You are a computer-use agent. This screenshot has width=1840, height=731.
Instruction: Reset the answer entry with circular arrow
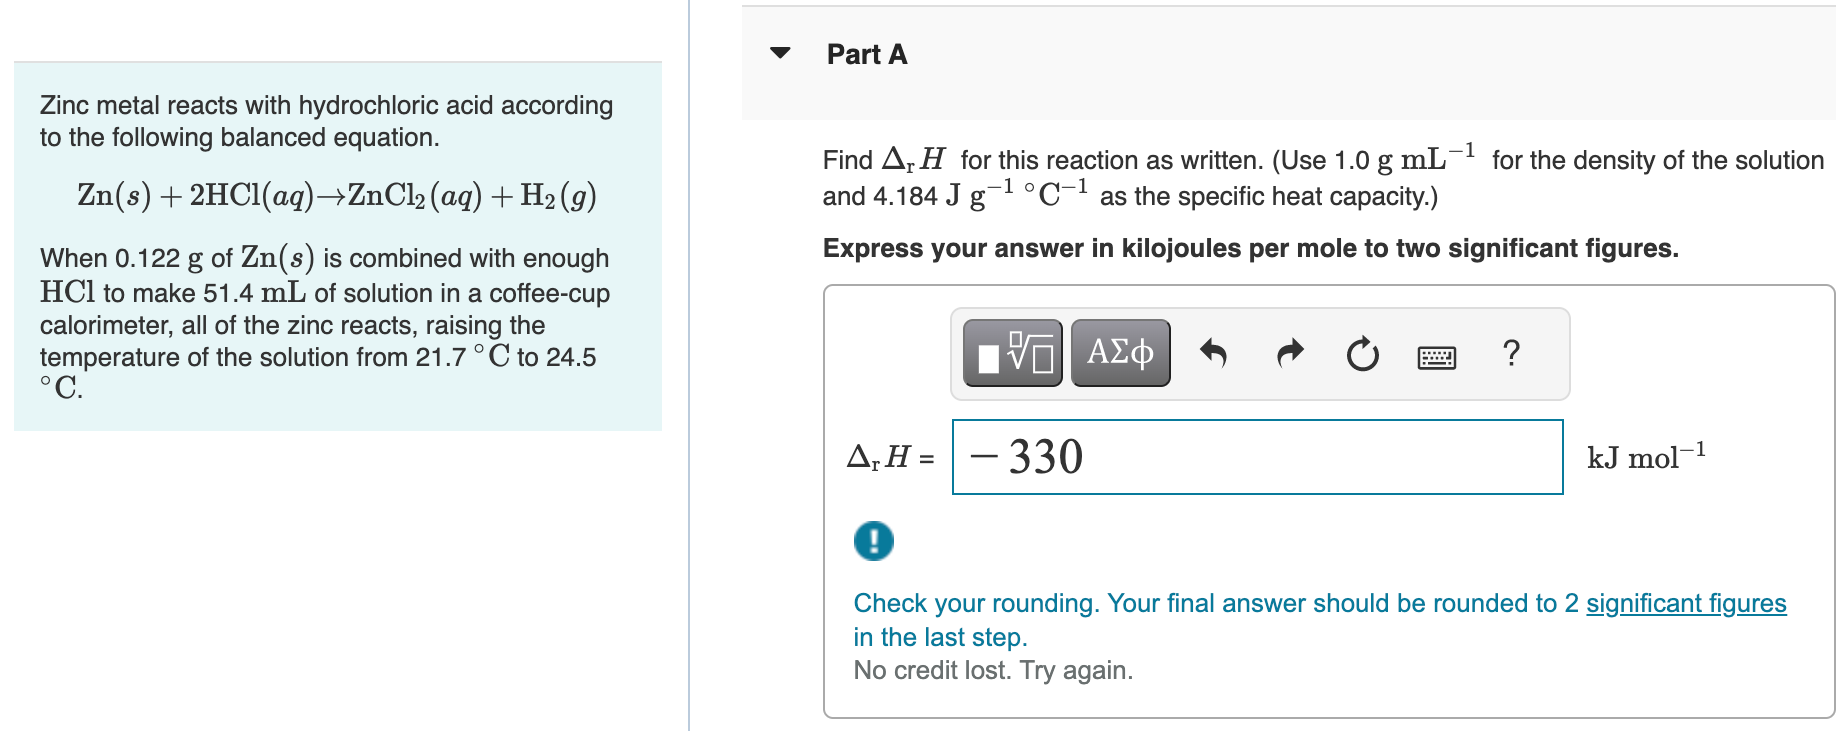[1362, 352]
